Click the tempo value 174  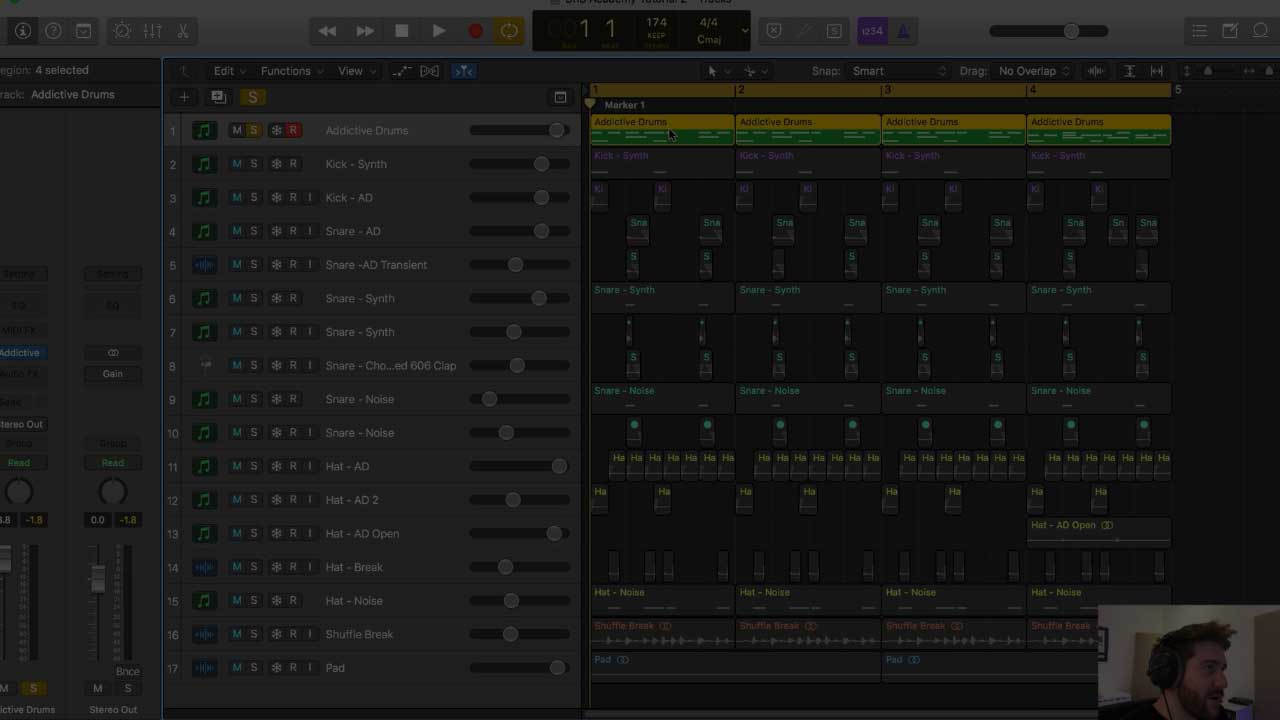(x=656, y=22)
